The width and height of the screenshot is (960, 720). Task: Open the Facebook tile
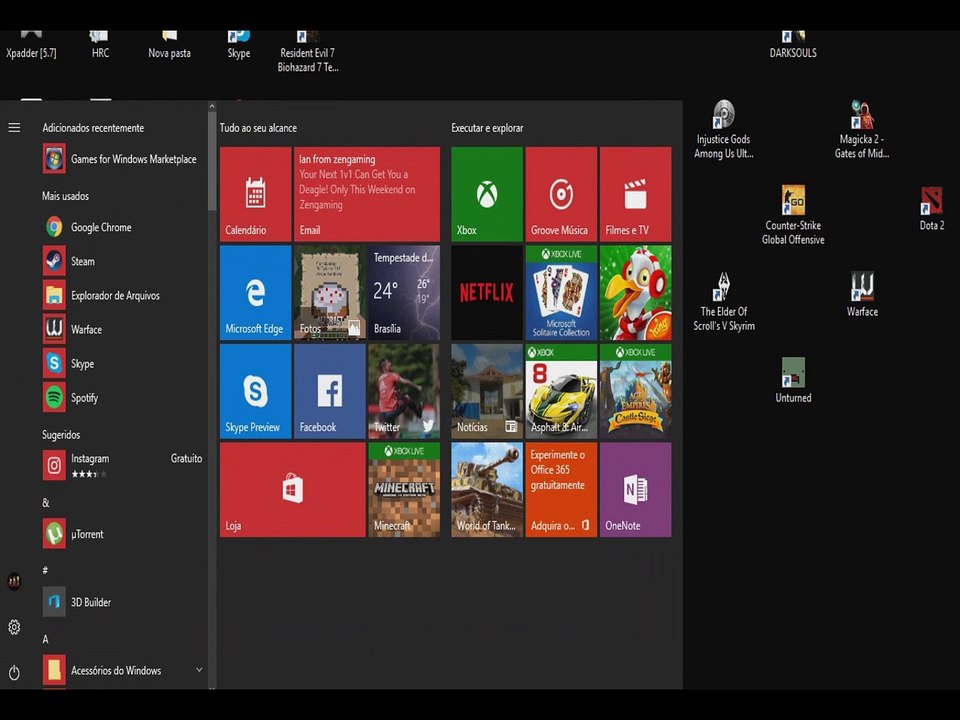point(329,391)
